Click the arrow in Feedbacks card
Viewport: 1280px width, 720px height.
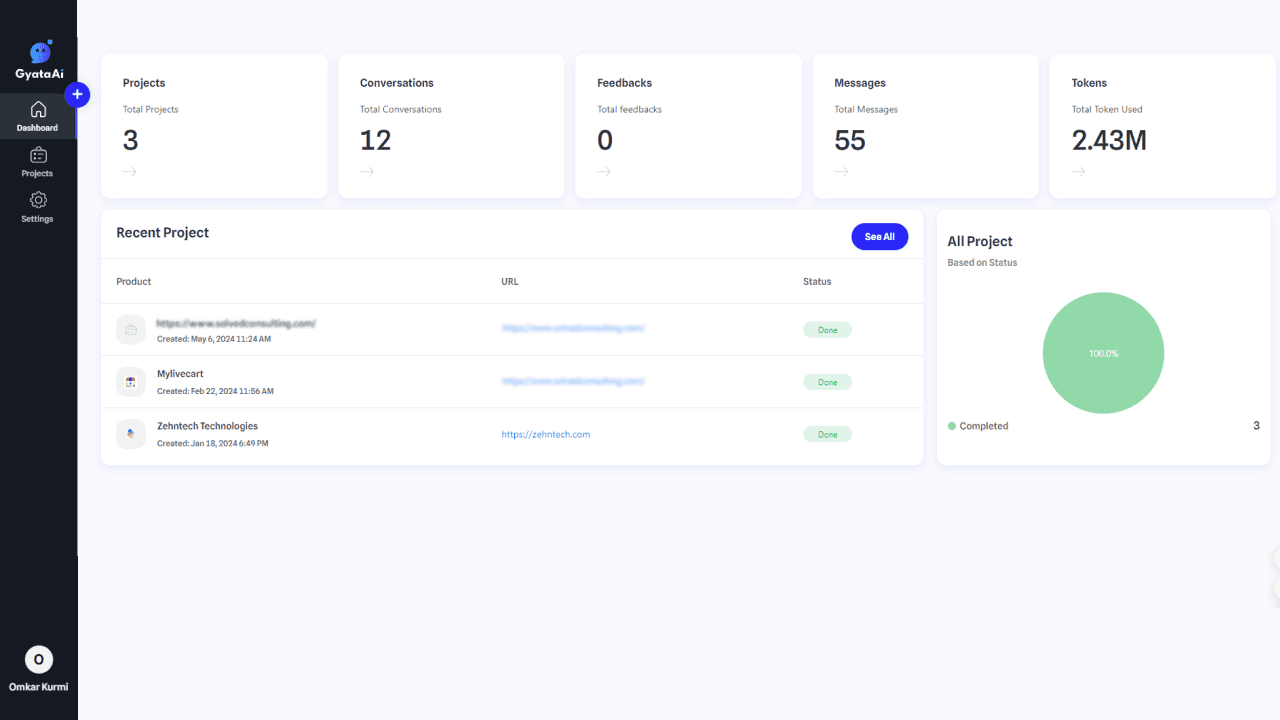pos(604,172)
